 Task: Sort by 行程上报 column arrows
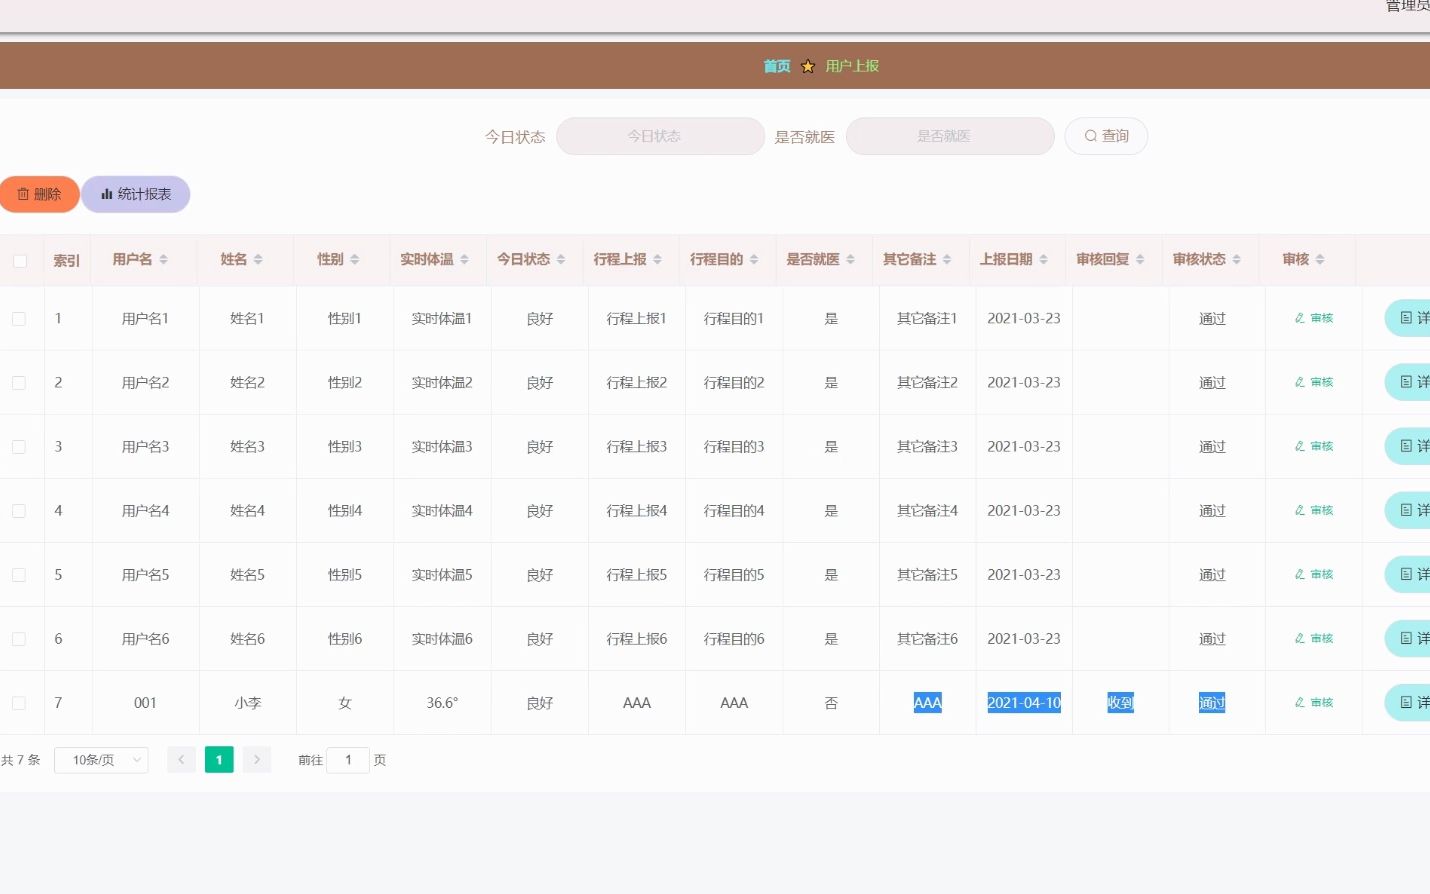point(657,260)
